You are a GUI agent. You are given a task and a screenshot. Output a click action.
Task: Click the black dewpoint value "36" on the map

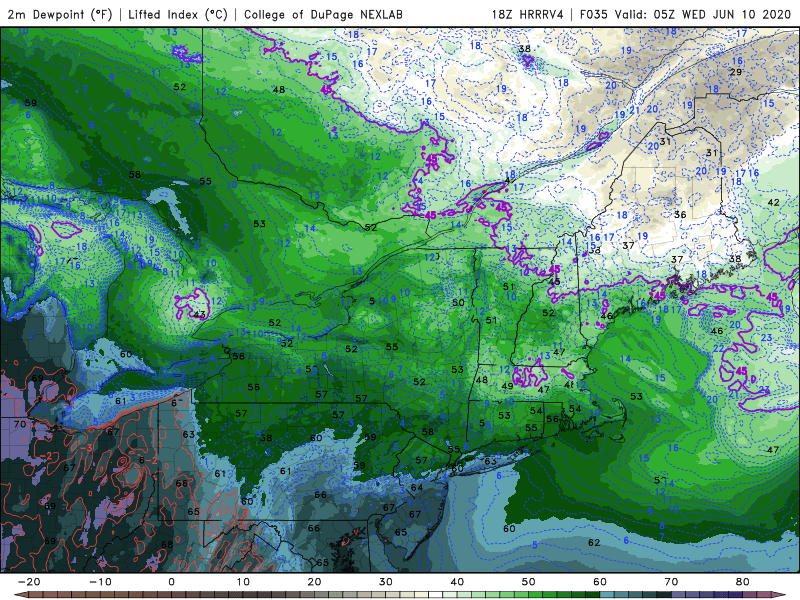[x=680, y=214]
